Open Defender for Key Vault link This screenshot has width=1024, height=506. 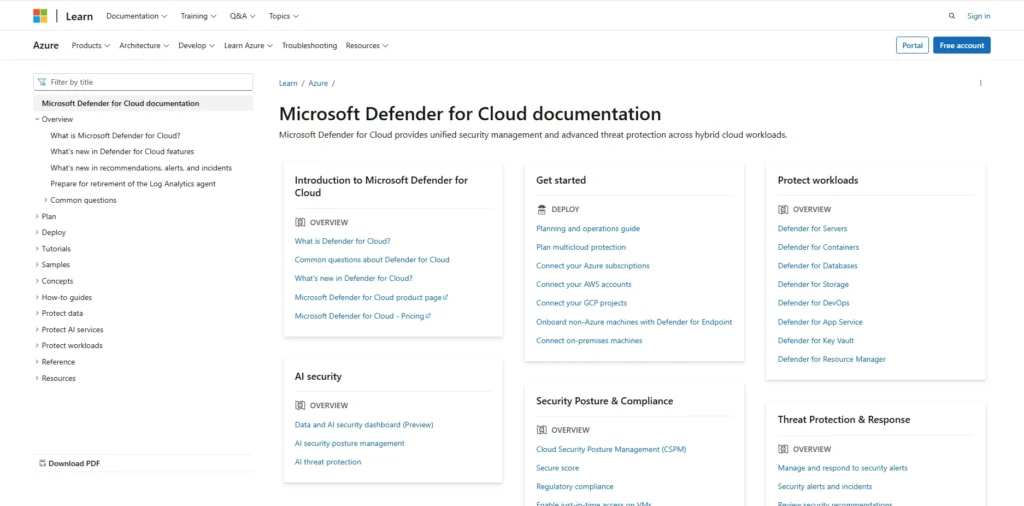816,340
